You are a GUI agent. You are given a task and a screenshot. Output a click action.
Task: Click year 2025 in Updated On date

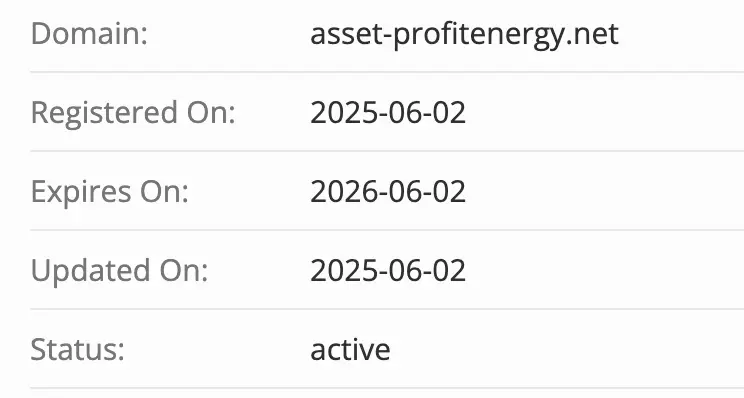pyautogui.click(x=342, y=271)
